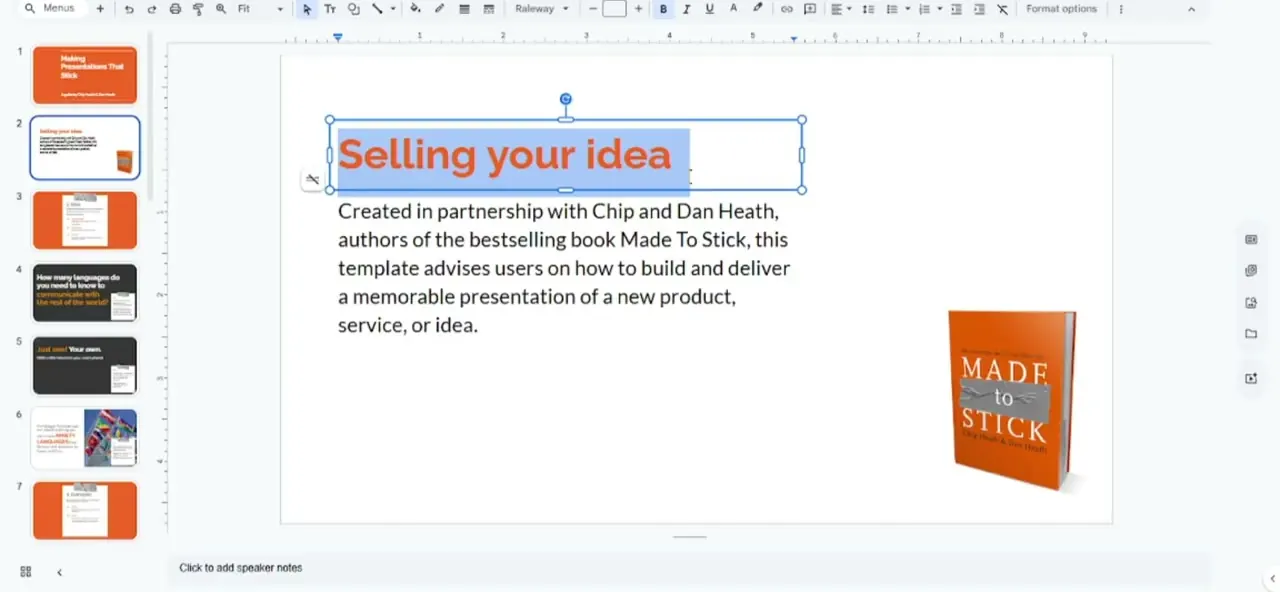1280x592 pixels.
Task: Select slide 1 thumbnail
Action: click(x=85, y=75)
